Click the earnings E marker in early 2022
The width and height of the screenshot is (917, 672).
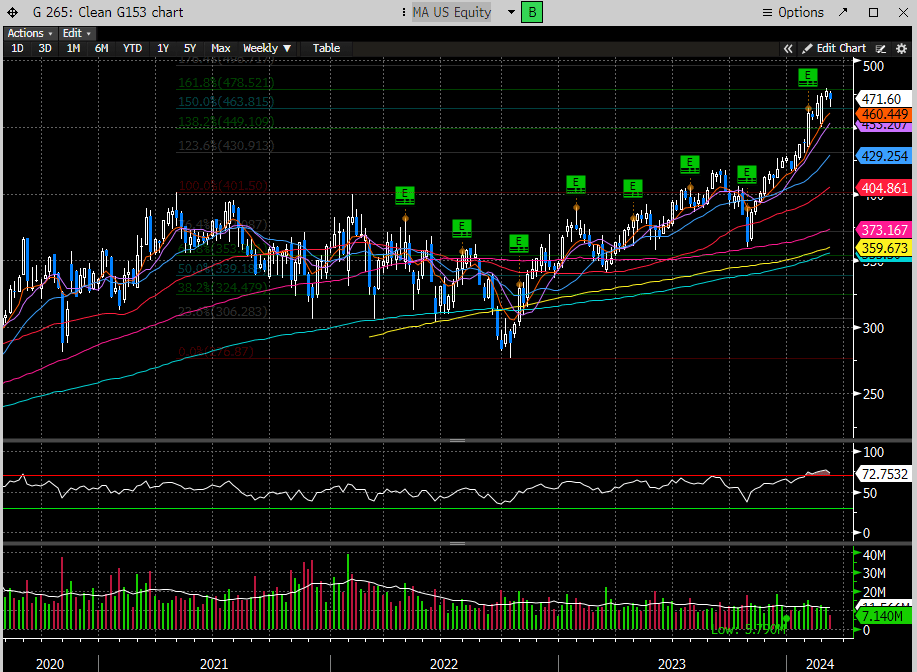pos(405,194)
